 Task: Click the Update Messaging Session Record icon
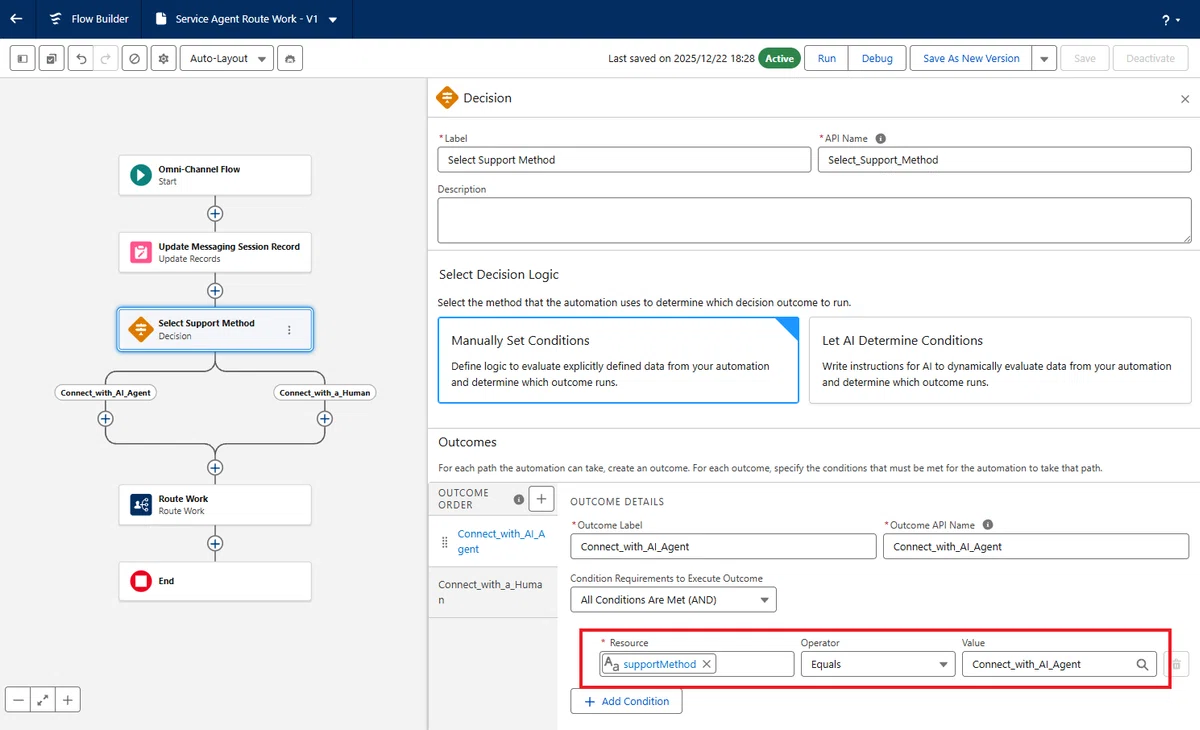(141, 252)
